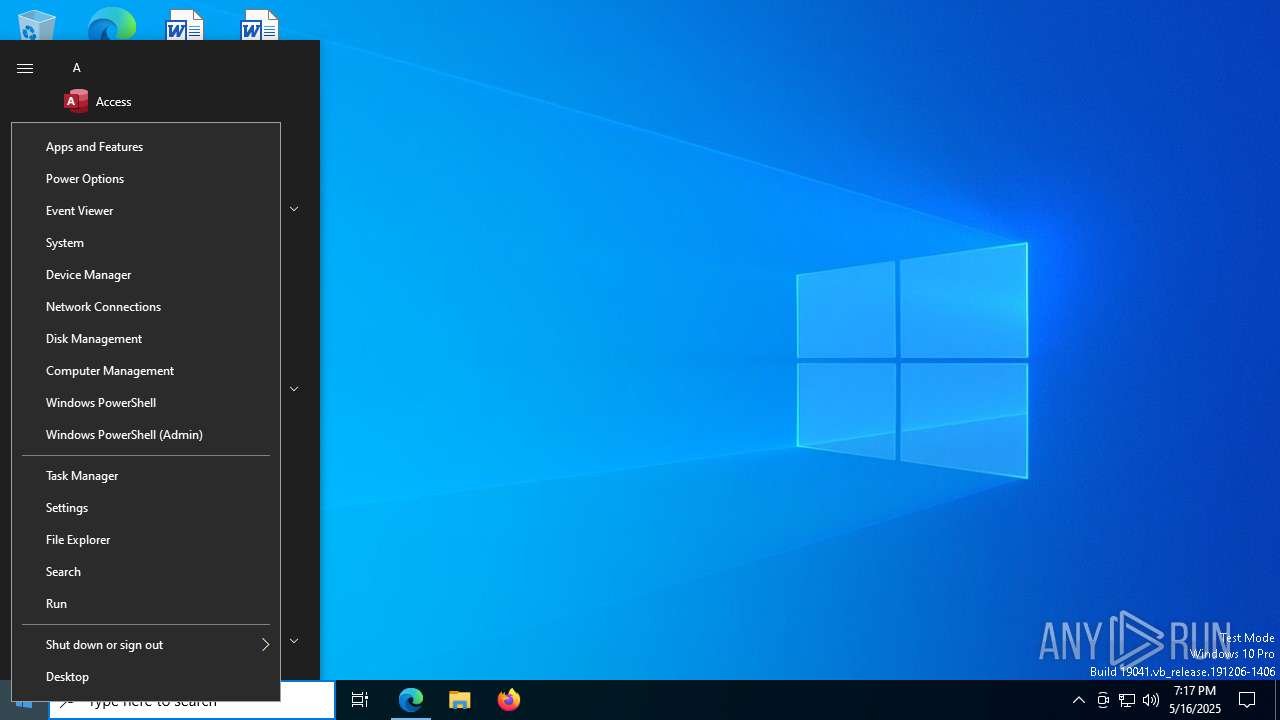
Task: Open the Microsoft Edge desktop shortcut
Action: pyautogui.click(x=111, y=24)
